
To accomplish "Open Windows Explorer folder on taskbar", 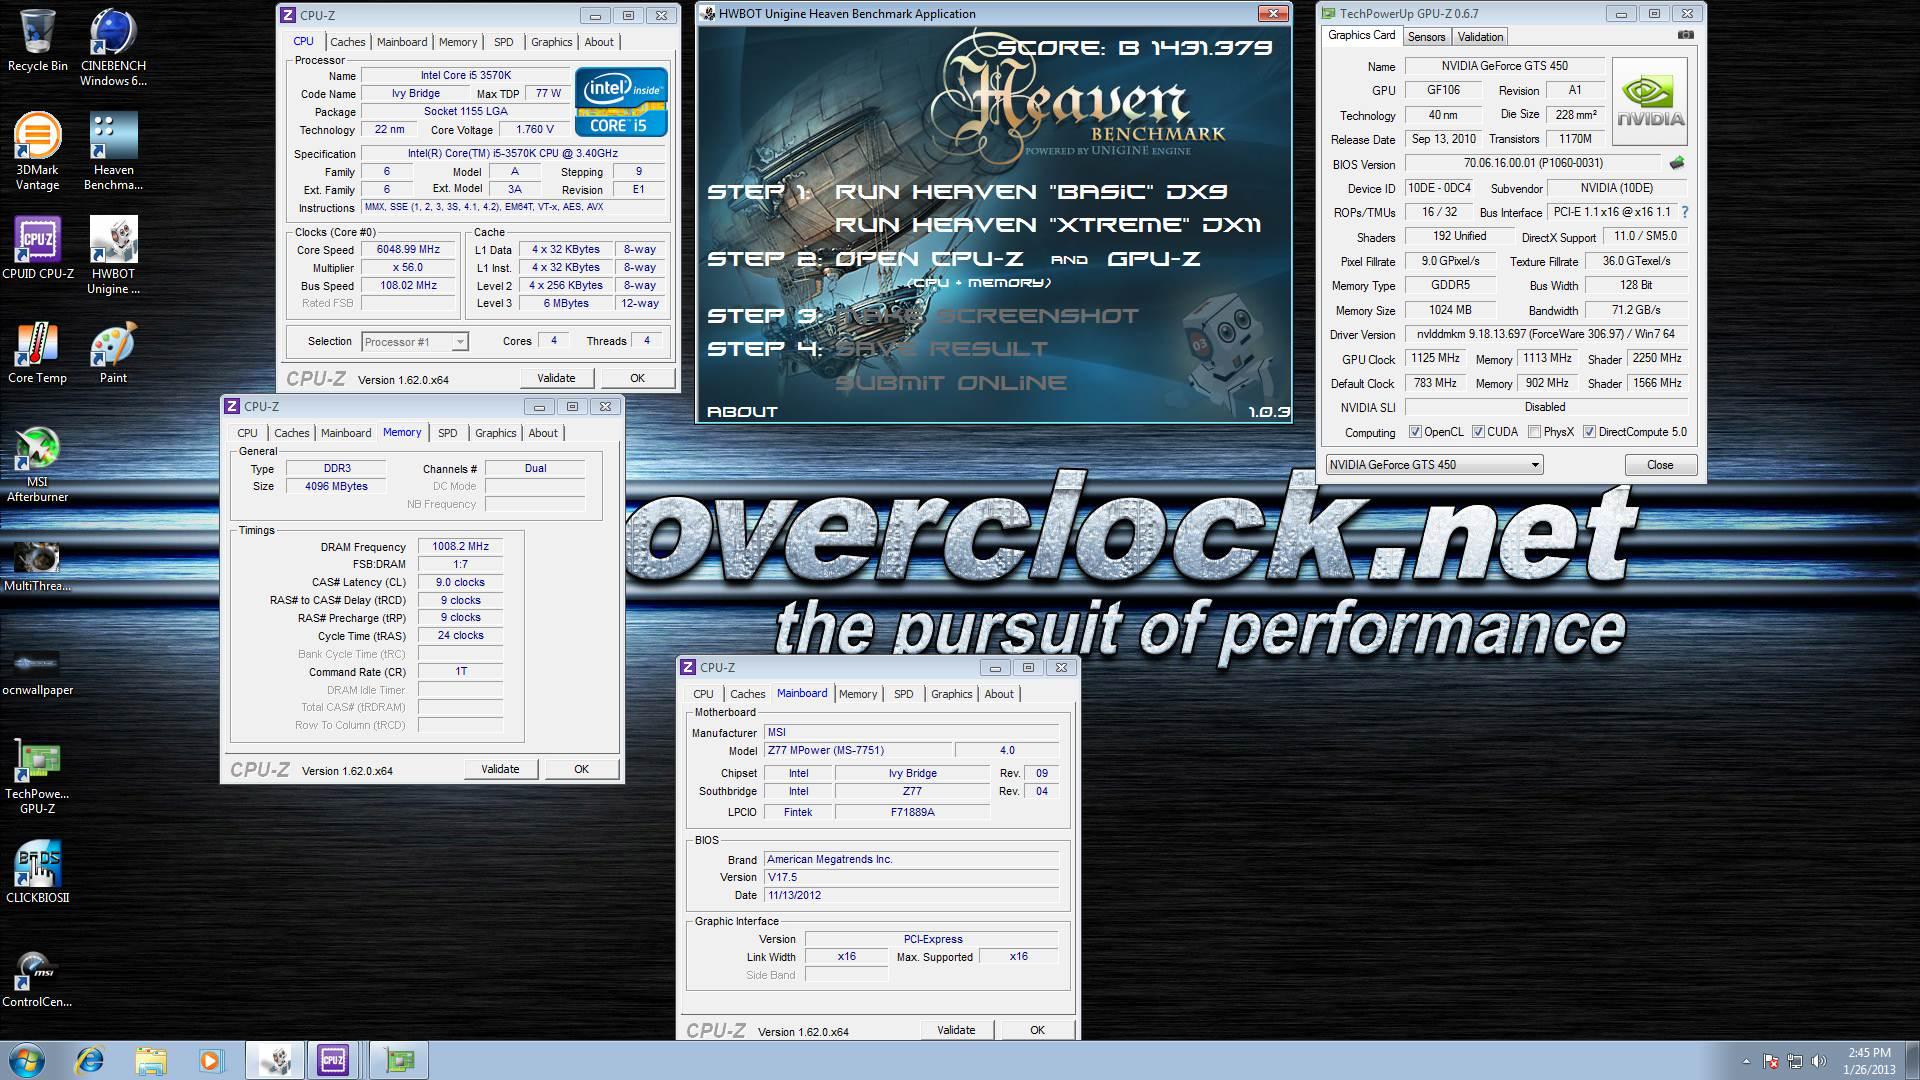I will click(151, 1060).
